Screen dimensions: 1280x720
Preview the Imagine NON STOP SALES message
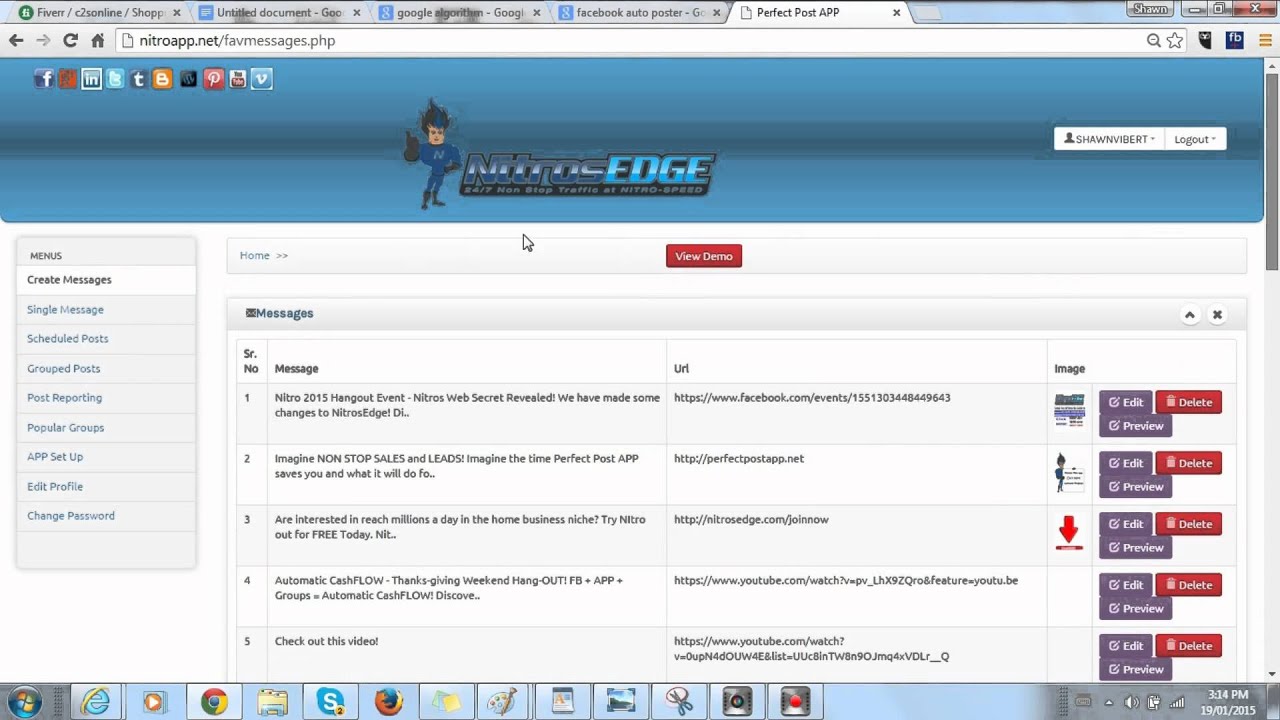point(1135,487)
